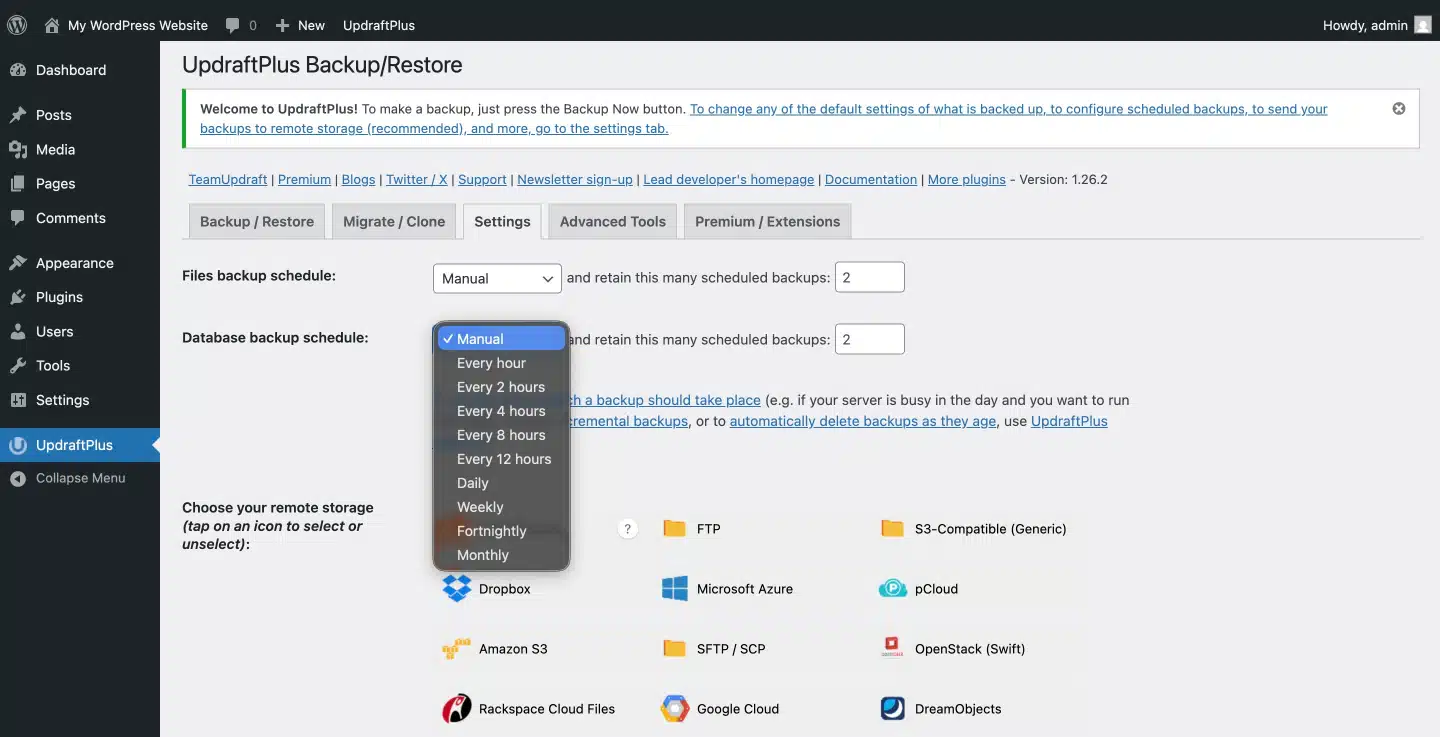Follow the automatically delete backups as they age link
The image size is (1440, 737).
click(x=863, y=421)
